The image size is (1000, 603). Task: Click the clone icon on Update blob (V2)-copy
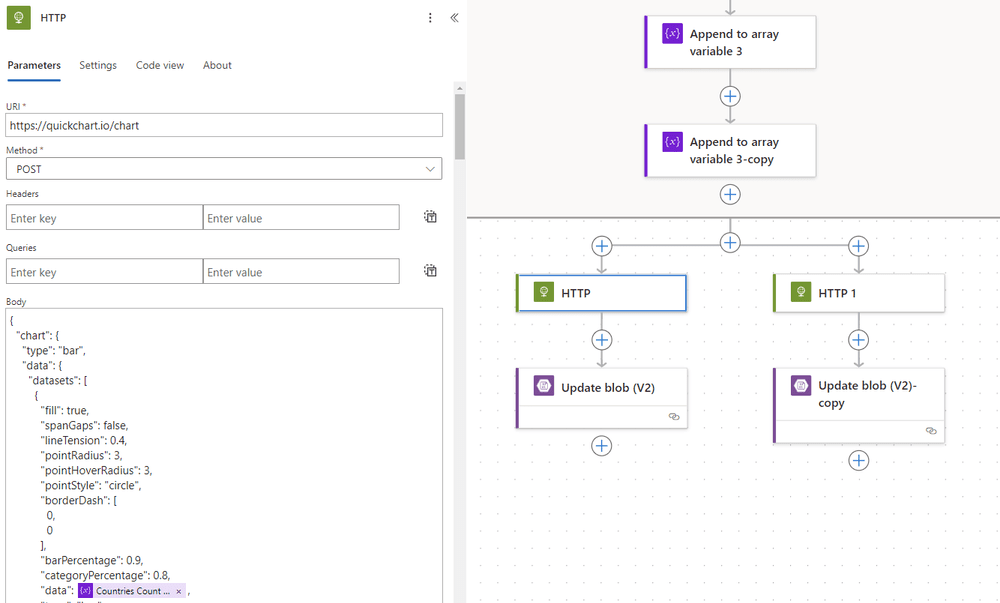pyautogui.click(x=931, y=431)
